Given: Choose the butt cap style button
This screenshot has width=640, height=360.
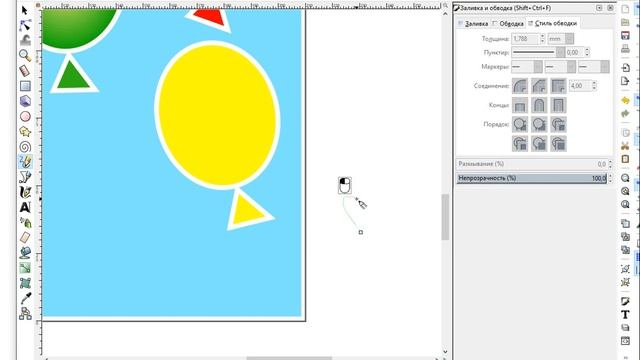Looking at the screenshot, I should (520, 105).
